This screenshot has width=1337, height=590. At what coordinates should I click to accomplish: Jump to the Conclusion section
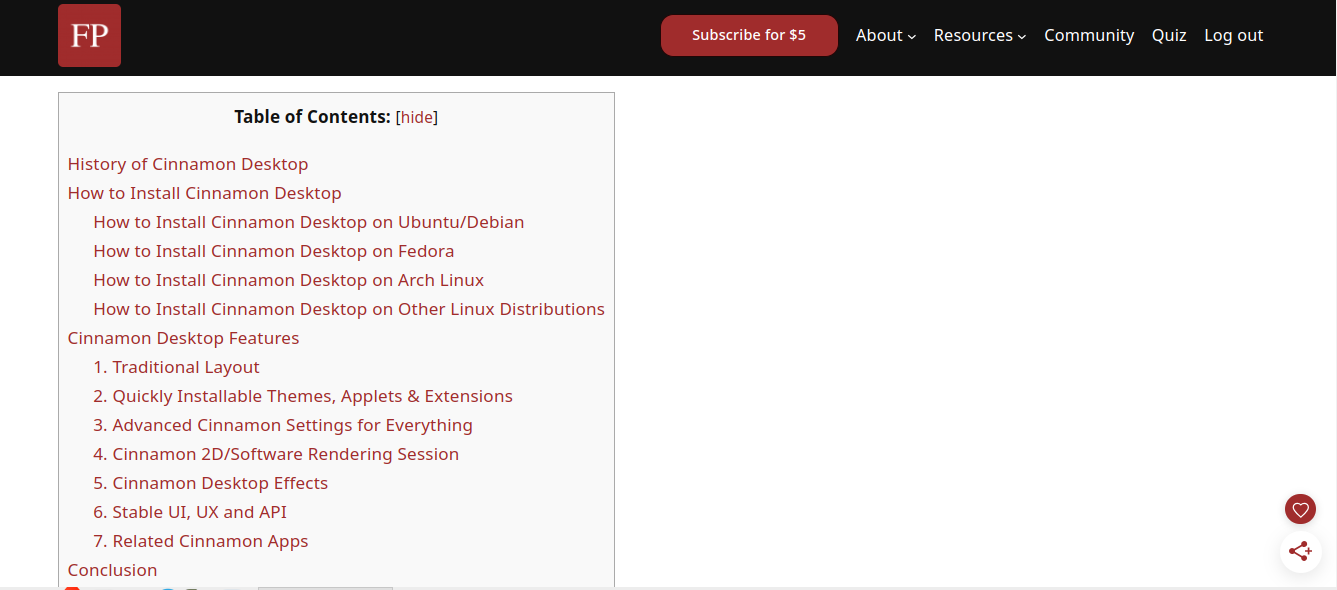point(112,570)
